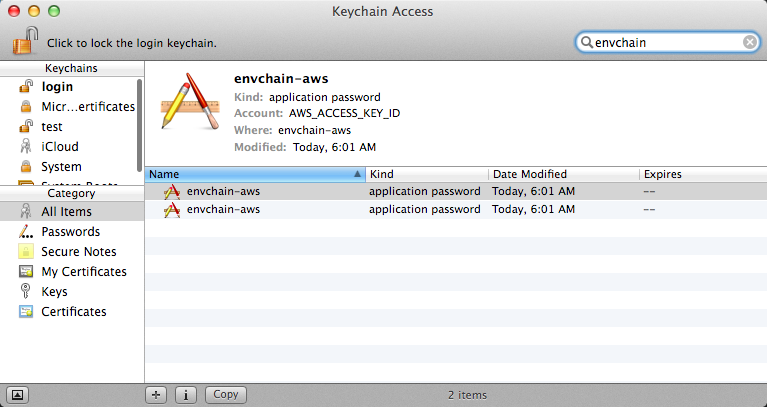
Task: Select the System keychain
Action: (61, 167)
